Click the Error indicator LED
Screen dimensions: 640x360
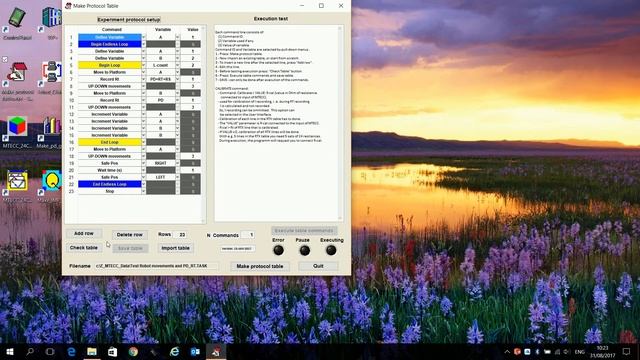(278, 250)
